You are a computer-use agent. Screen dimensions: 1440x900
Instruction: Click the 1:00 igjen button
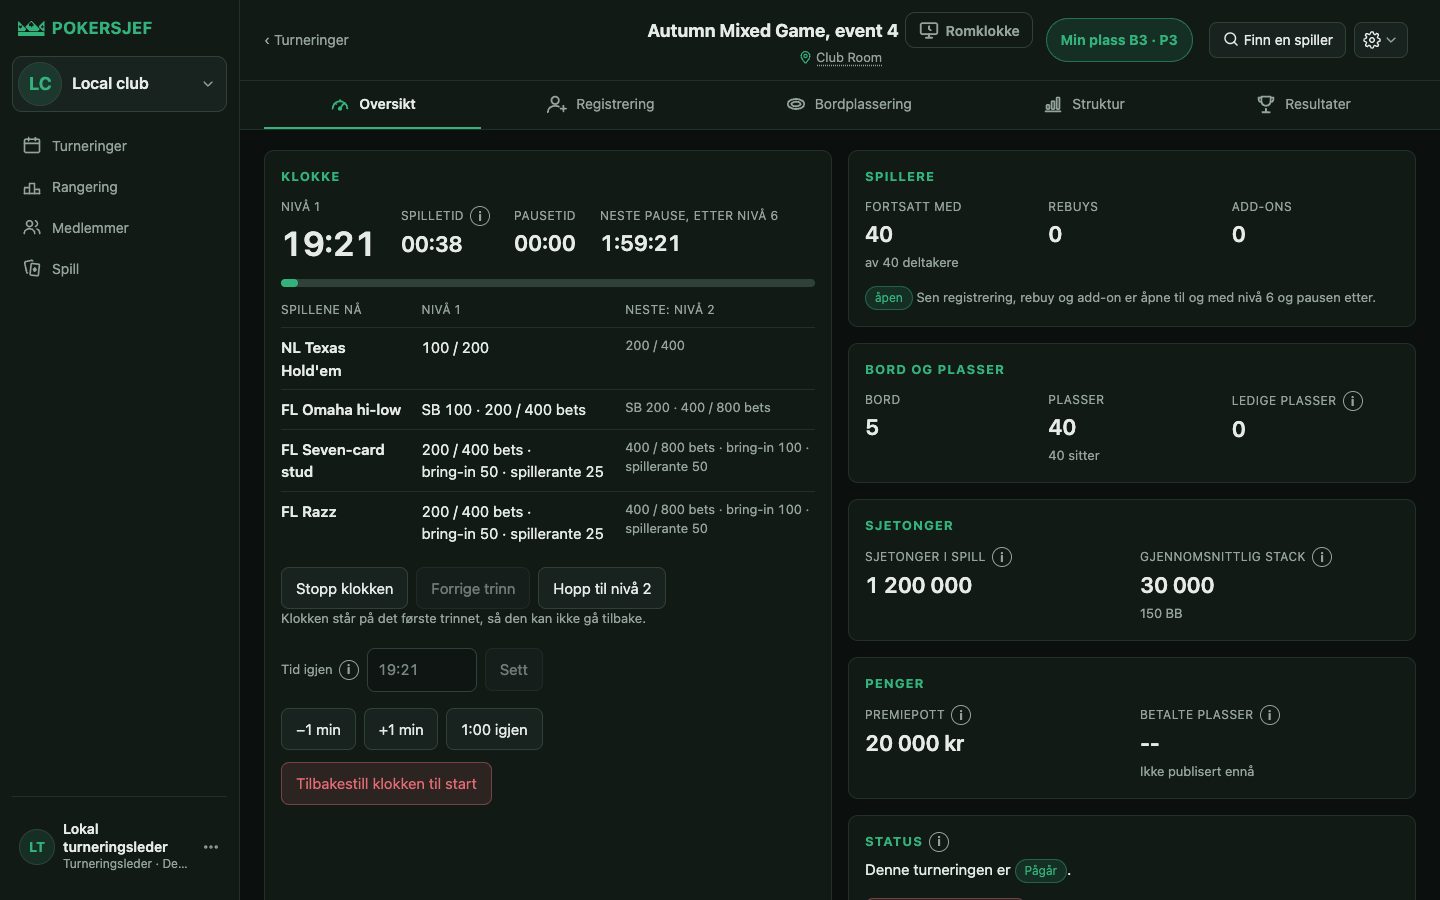(x=494, y=730)
